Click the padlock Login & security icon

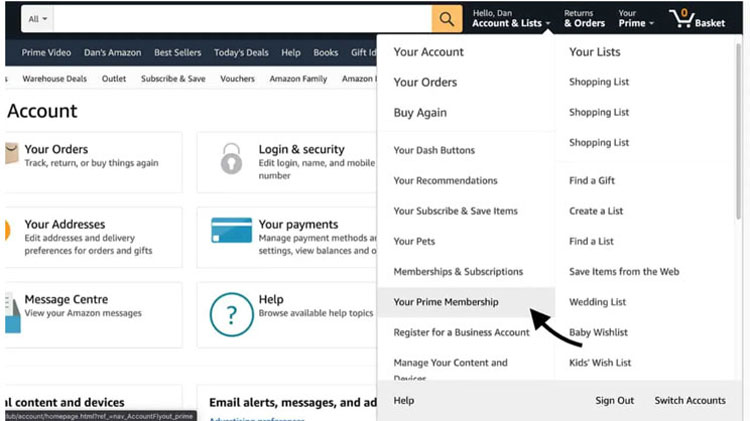(231, 158)
